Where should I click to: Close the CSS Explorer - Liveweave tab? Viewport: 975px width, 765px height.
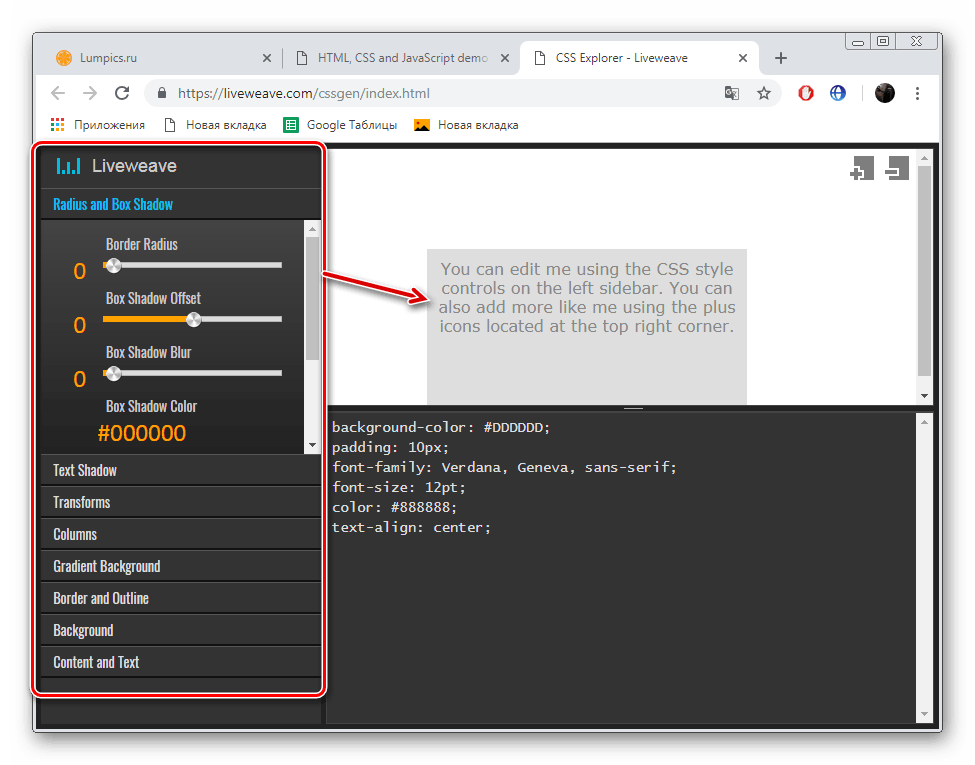pyautogui.click(x=742, y=58)
